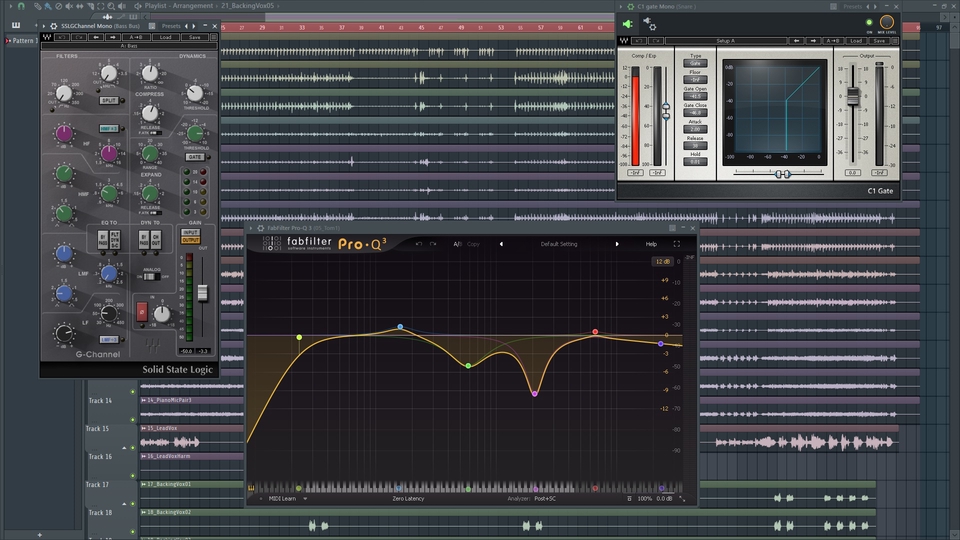
Task: Click redo in the SSL G-Channel Waves bar
Action: 78,37
